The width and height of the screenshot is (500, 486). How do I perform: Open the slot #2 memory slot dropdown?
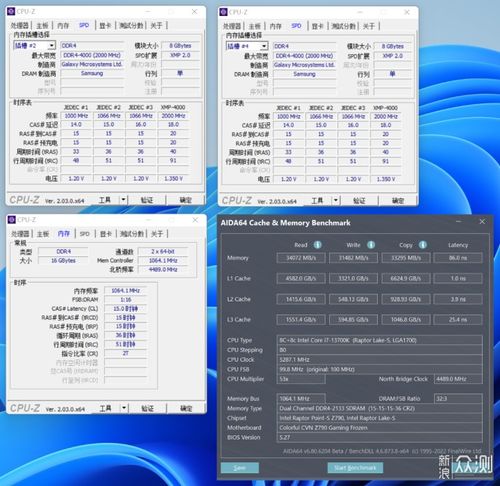point(52,45)
